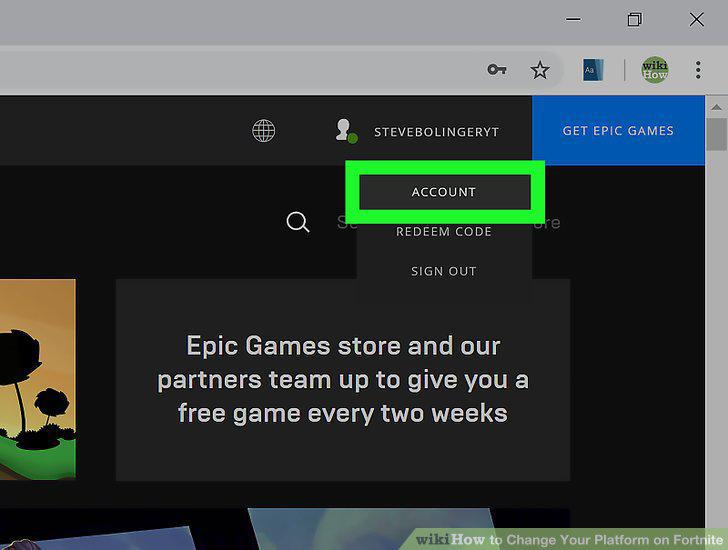Click the page scrollbar up arrow
728x550 pixels.
tap(716, 107)
